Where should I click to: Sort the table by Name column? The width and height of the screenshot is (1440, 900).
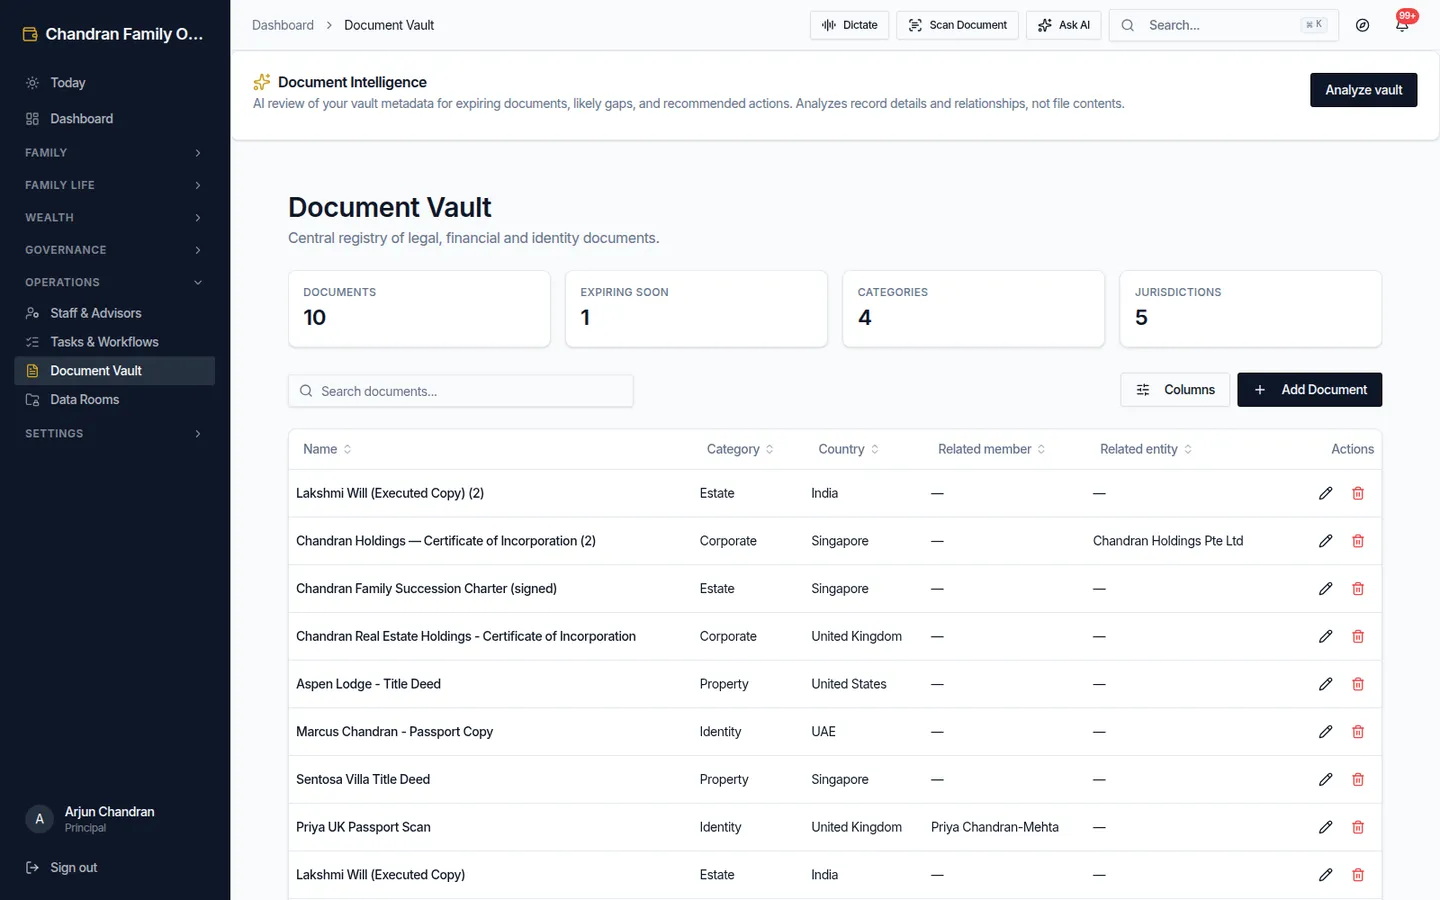pos(327,449)
